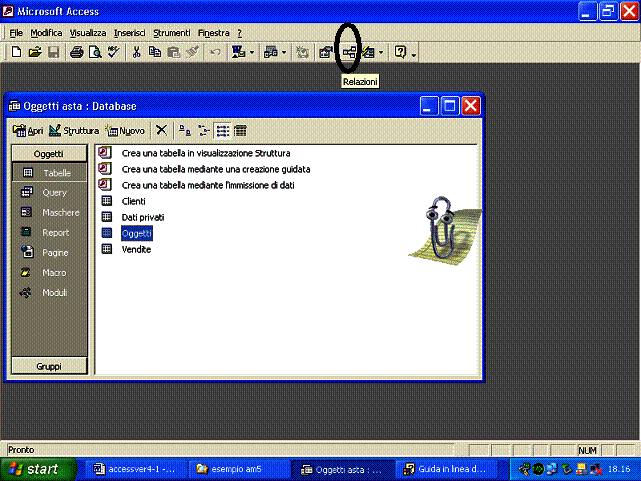
Task: Click the Oggetti asta taskbar item
Action: pos(343,469)
